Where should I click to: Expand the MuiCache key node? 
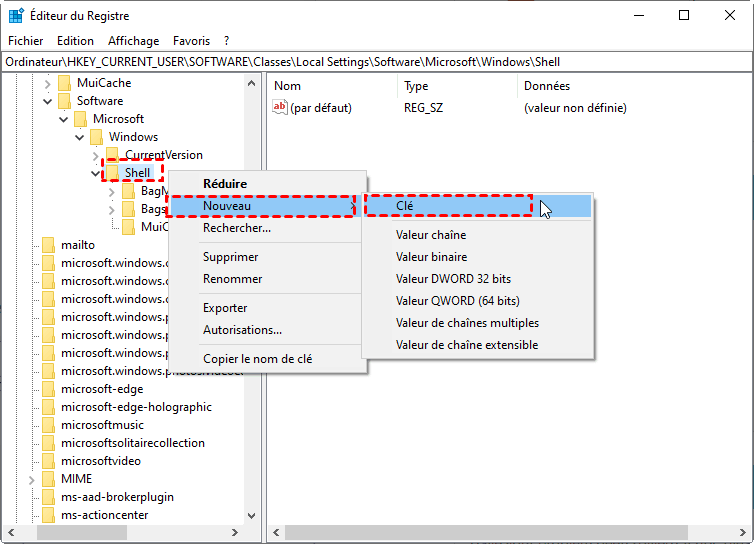[47, 84]
